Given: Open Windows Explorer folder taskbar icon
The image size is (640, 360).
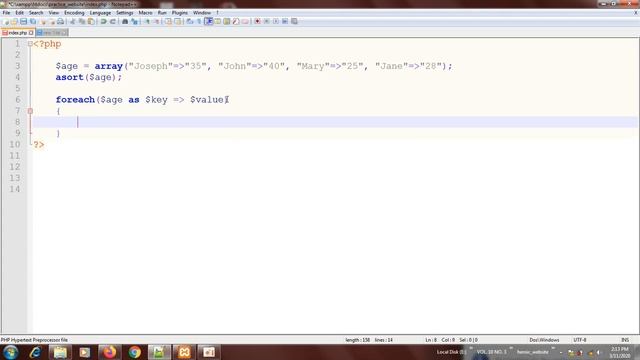Looking at the screenshot, I should pos(60,352).
